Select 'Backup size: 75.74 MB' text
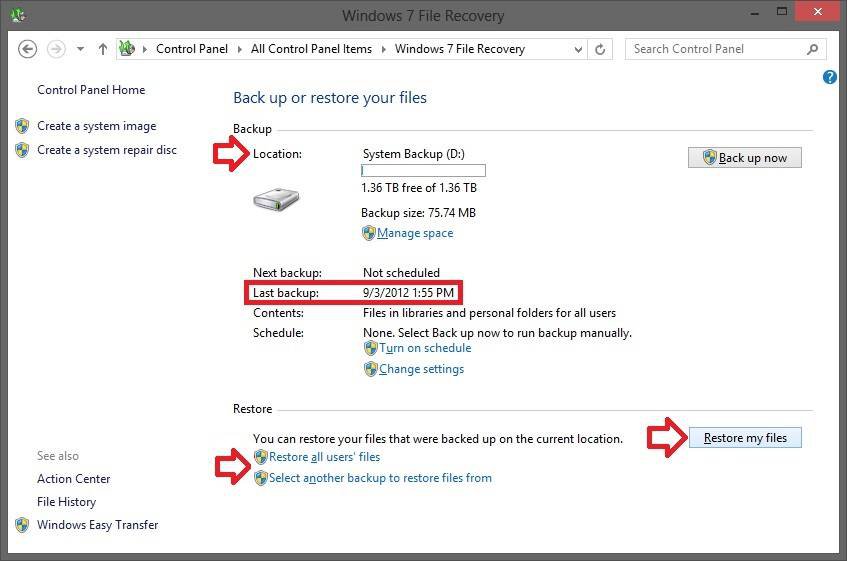 click(x=418, y=213)
